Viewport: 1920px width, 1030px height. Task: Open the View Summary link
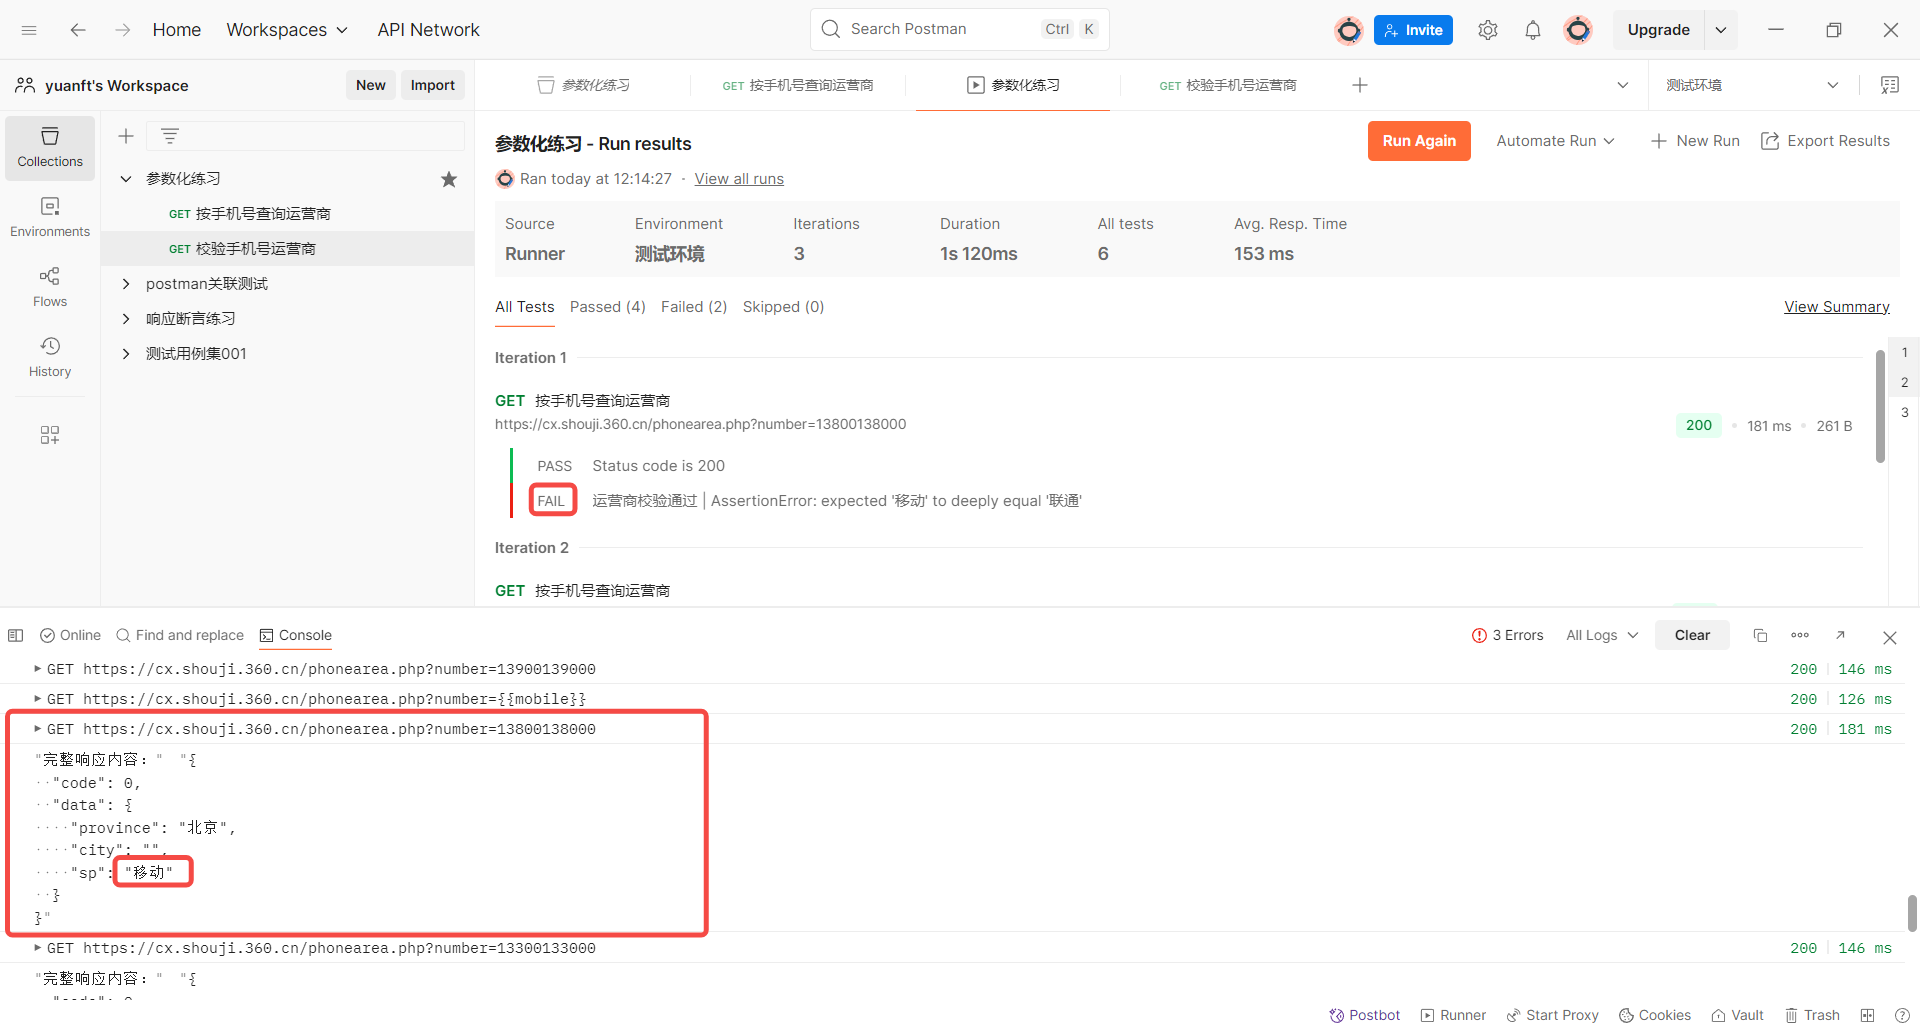click(1837, 307)
